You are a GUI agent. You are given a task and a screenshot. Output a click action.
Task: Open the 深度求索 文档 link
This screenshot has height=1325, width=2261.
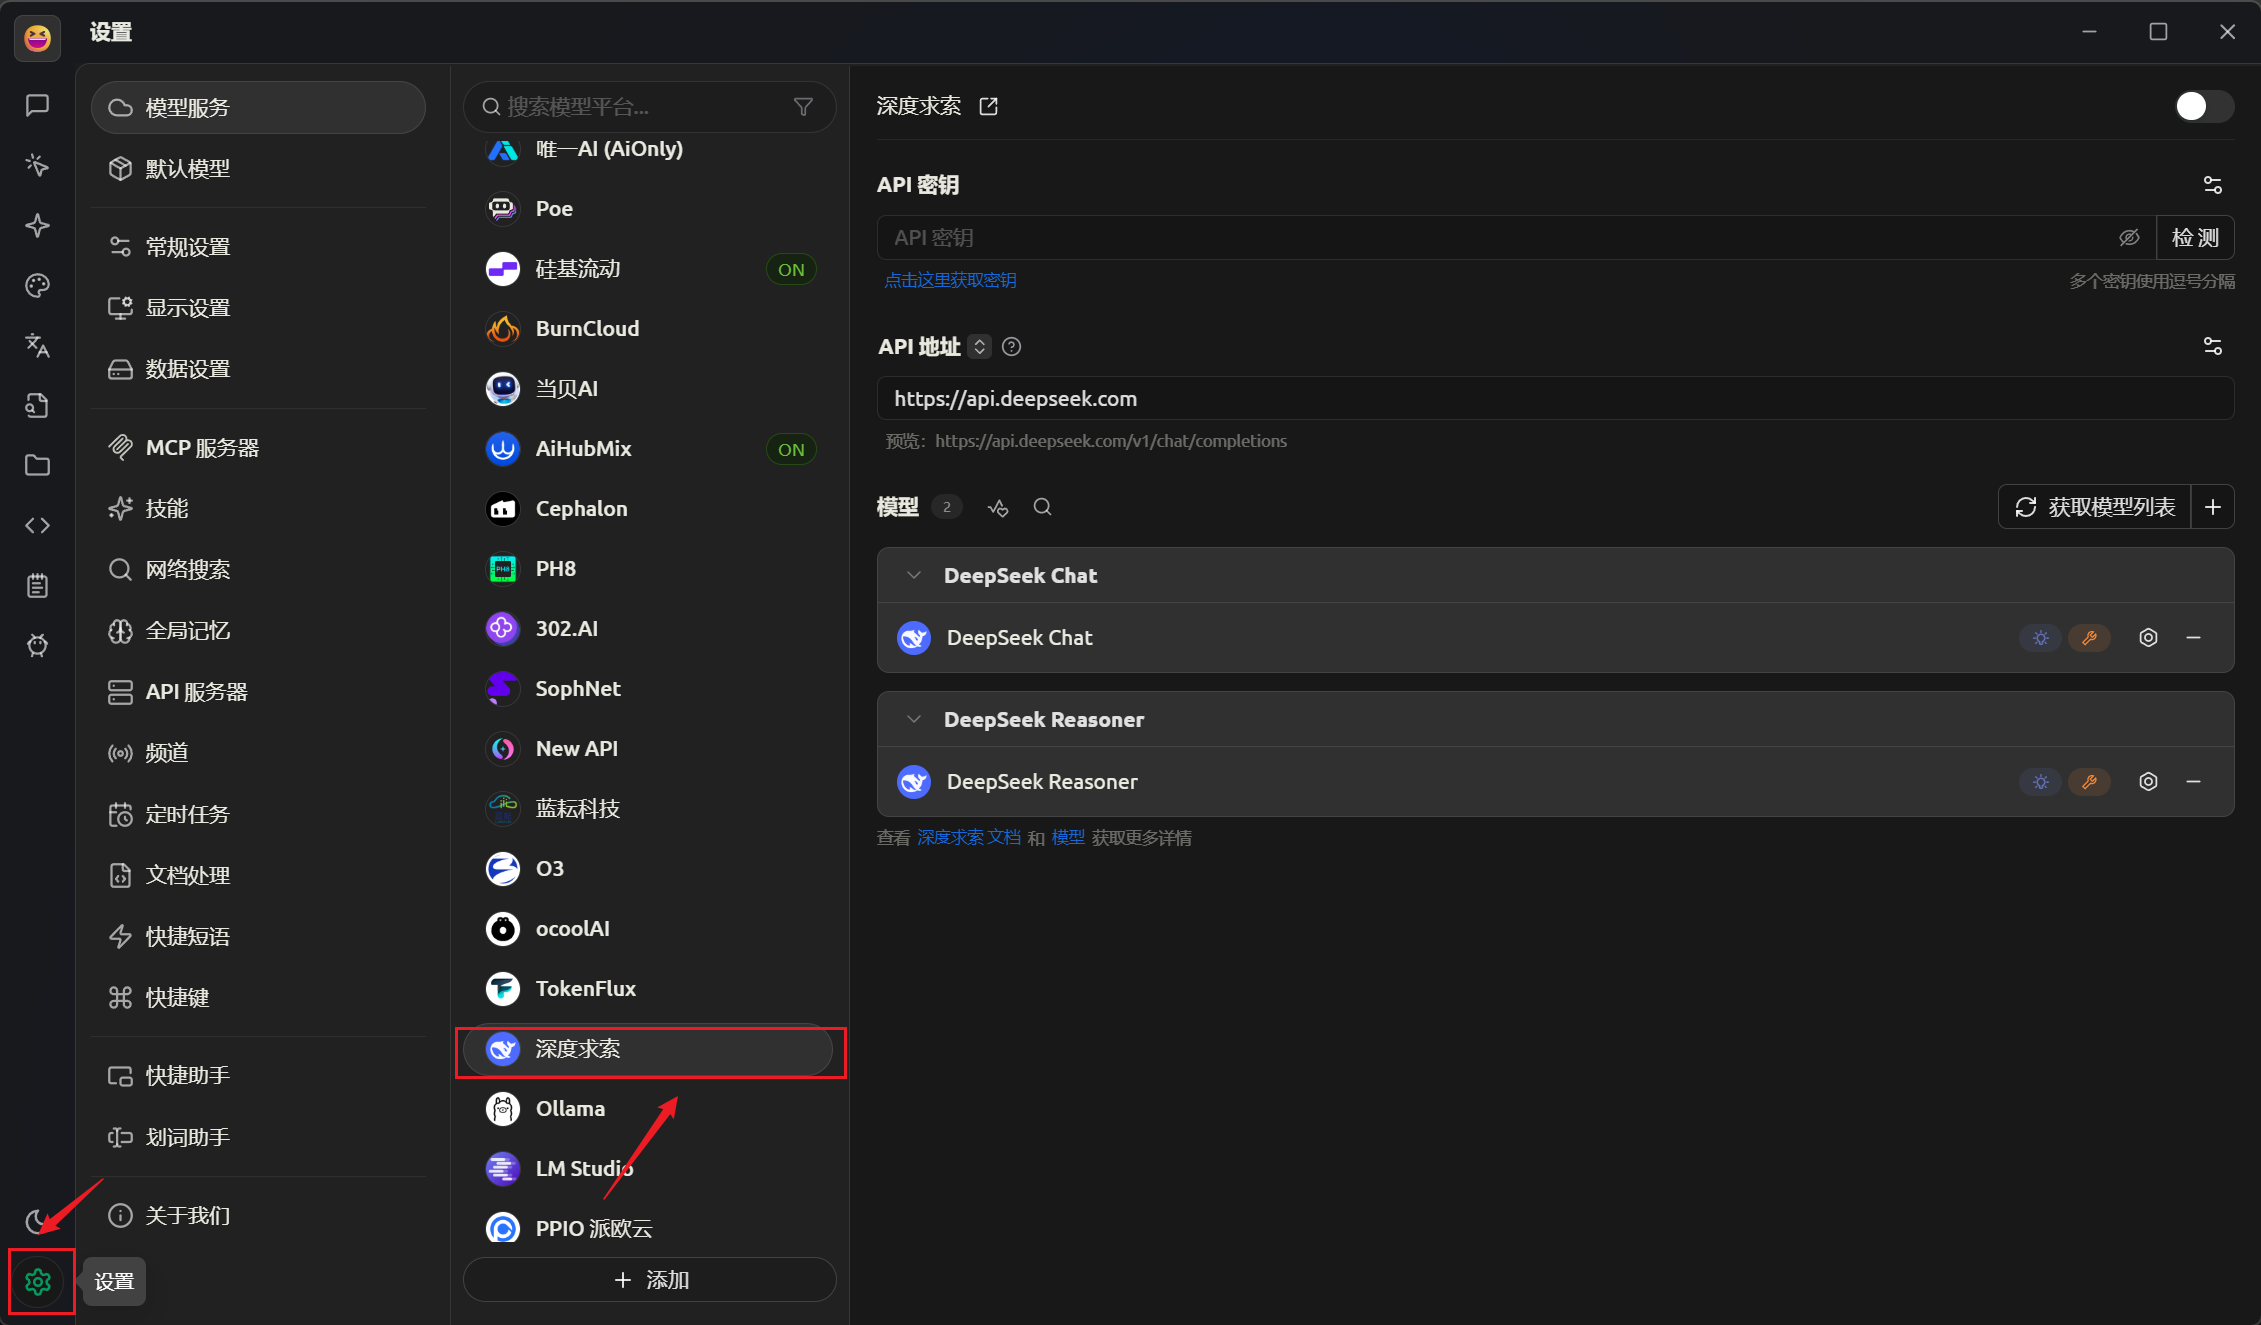pos(969,838)
